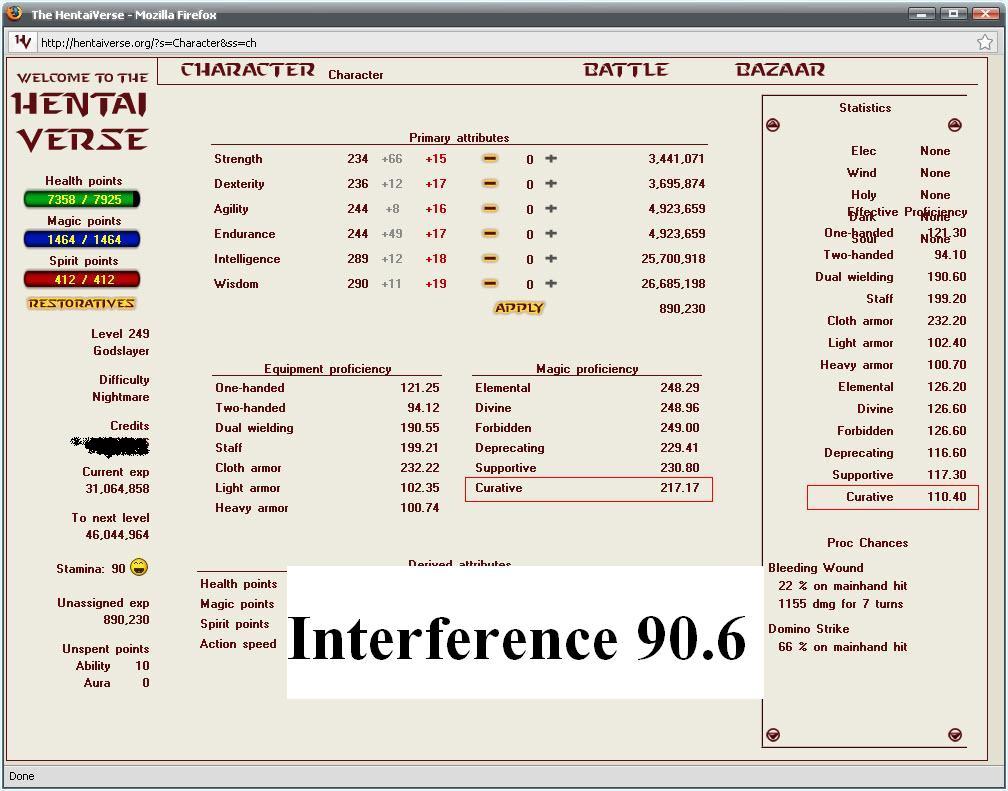Click the 'Godslayer' title text
Image resolution: width=1008 pixels, height=791 pixels.
coord(121,350)
